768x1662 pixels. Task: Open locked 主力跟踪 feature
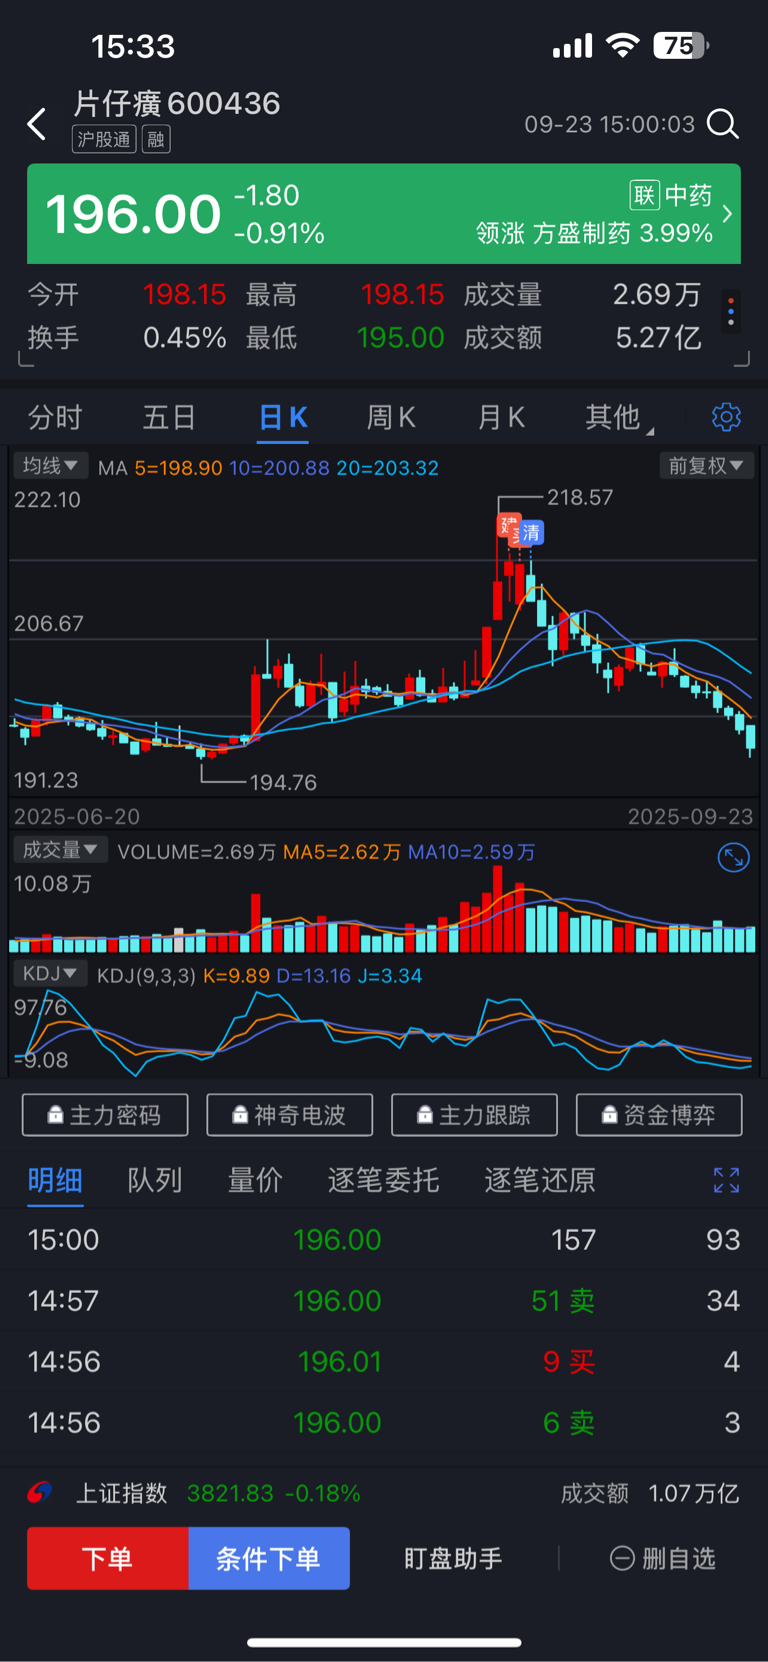coord(474,1115)
